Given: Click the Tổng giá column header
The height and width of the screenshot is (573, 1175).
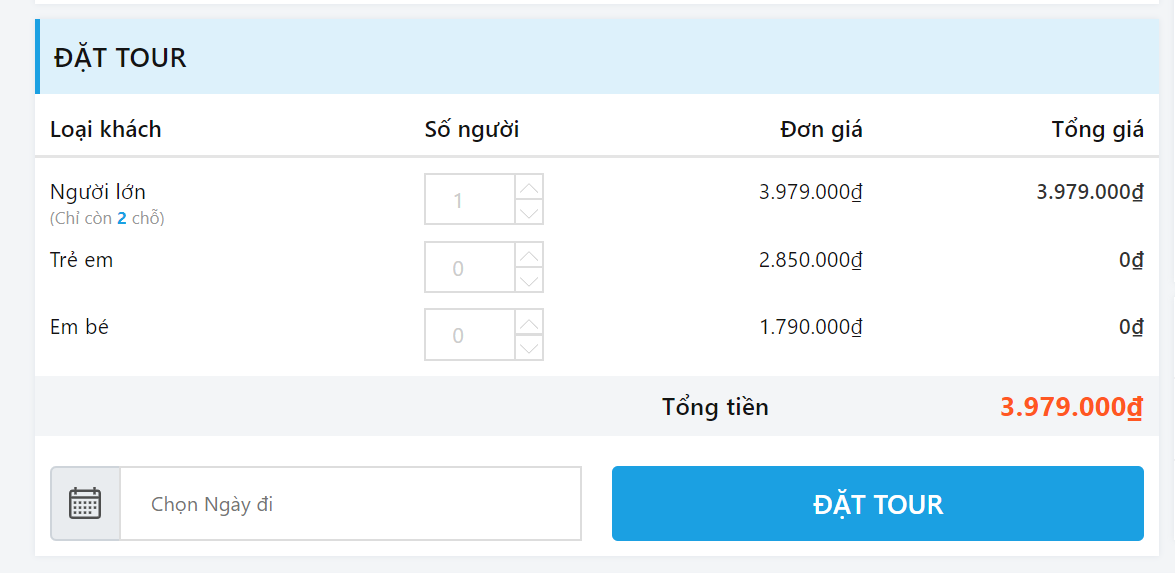Looking at the screenshot, I should coord(1098,130).
